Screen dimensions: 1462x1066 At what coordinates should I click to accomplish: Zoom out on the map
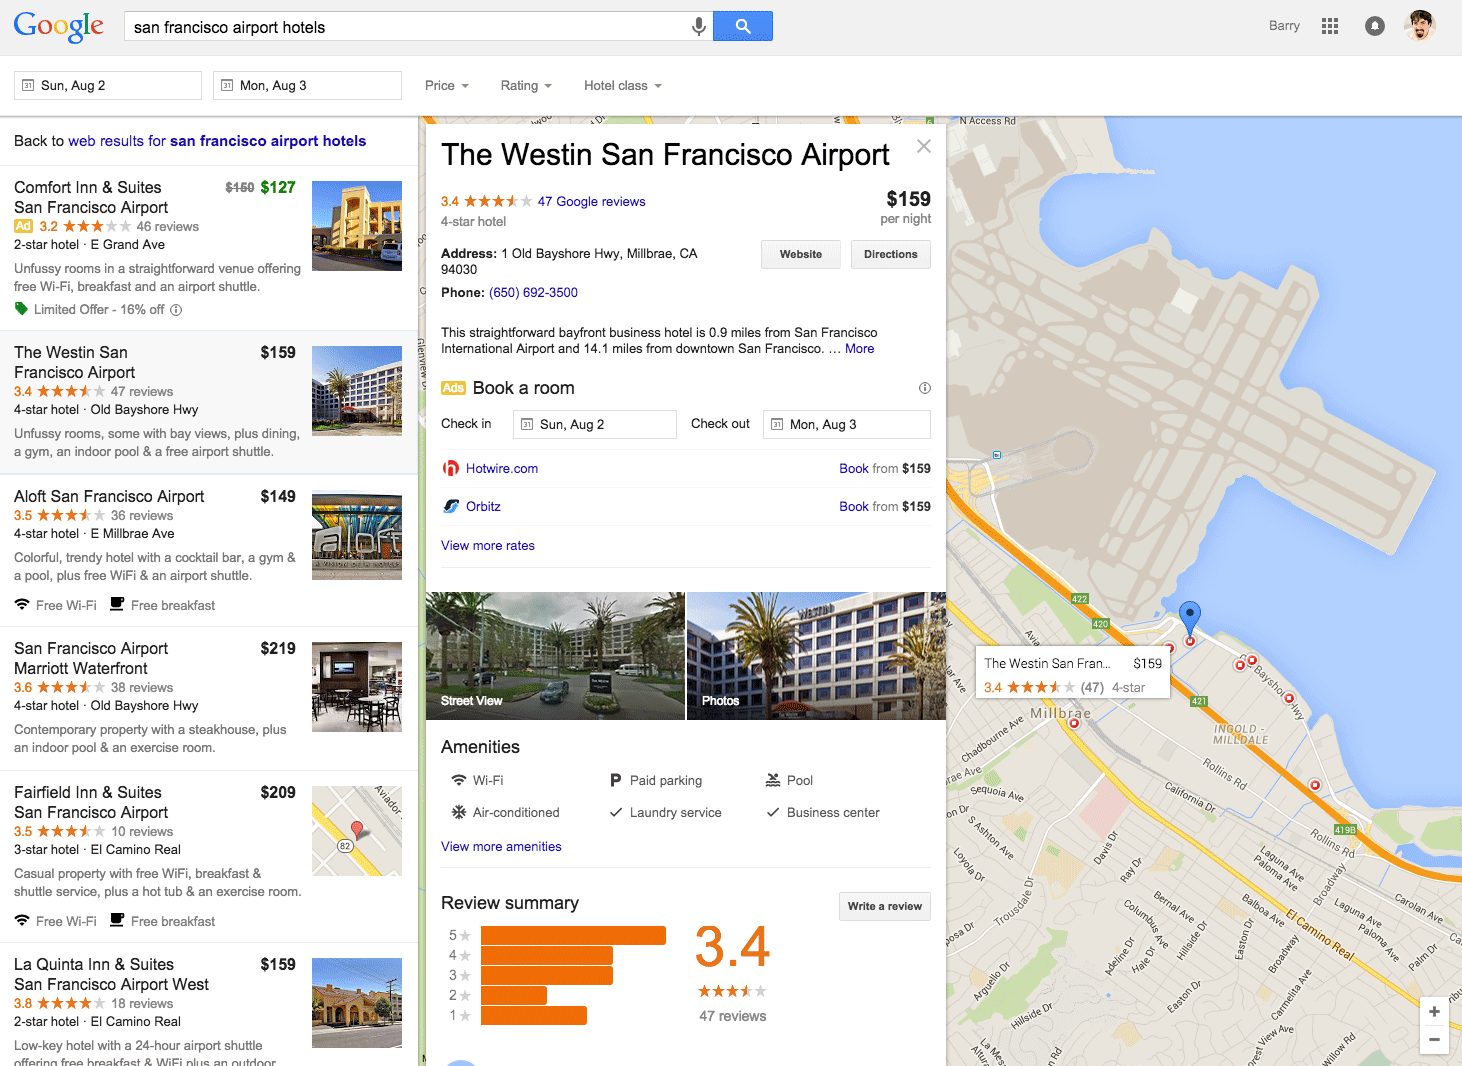click(1434, 1040)
